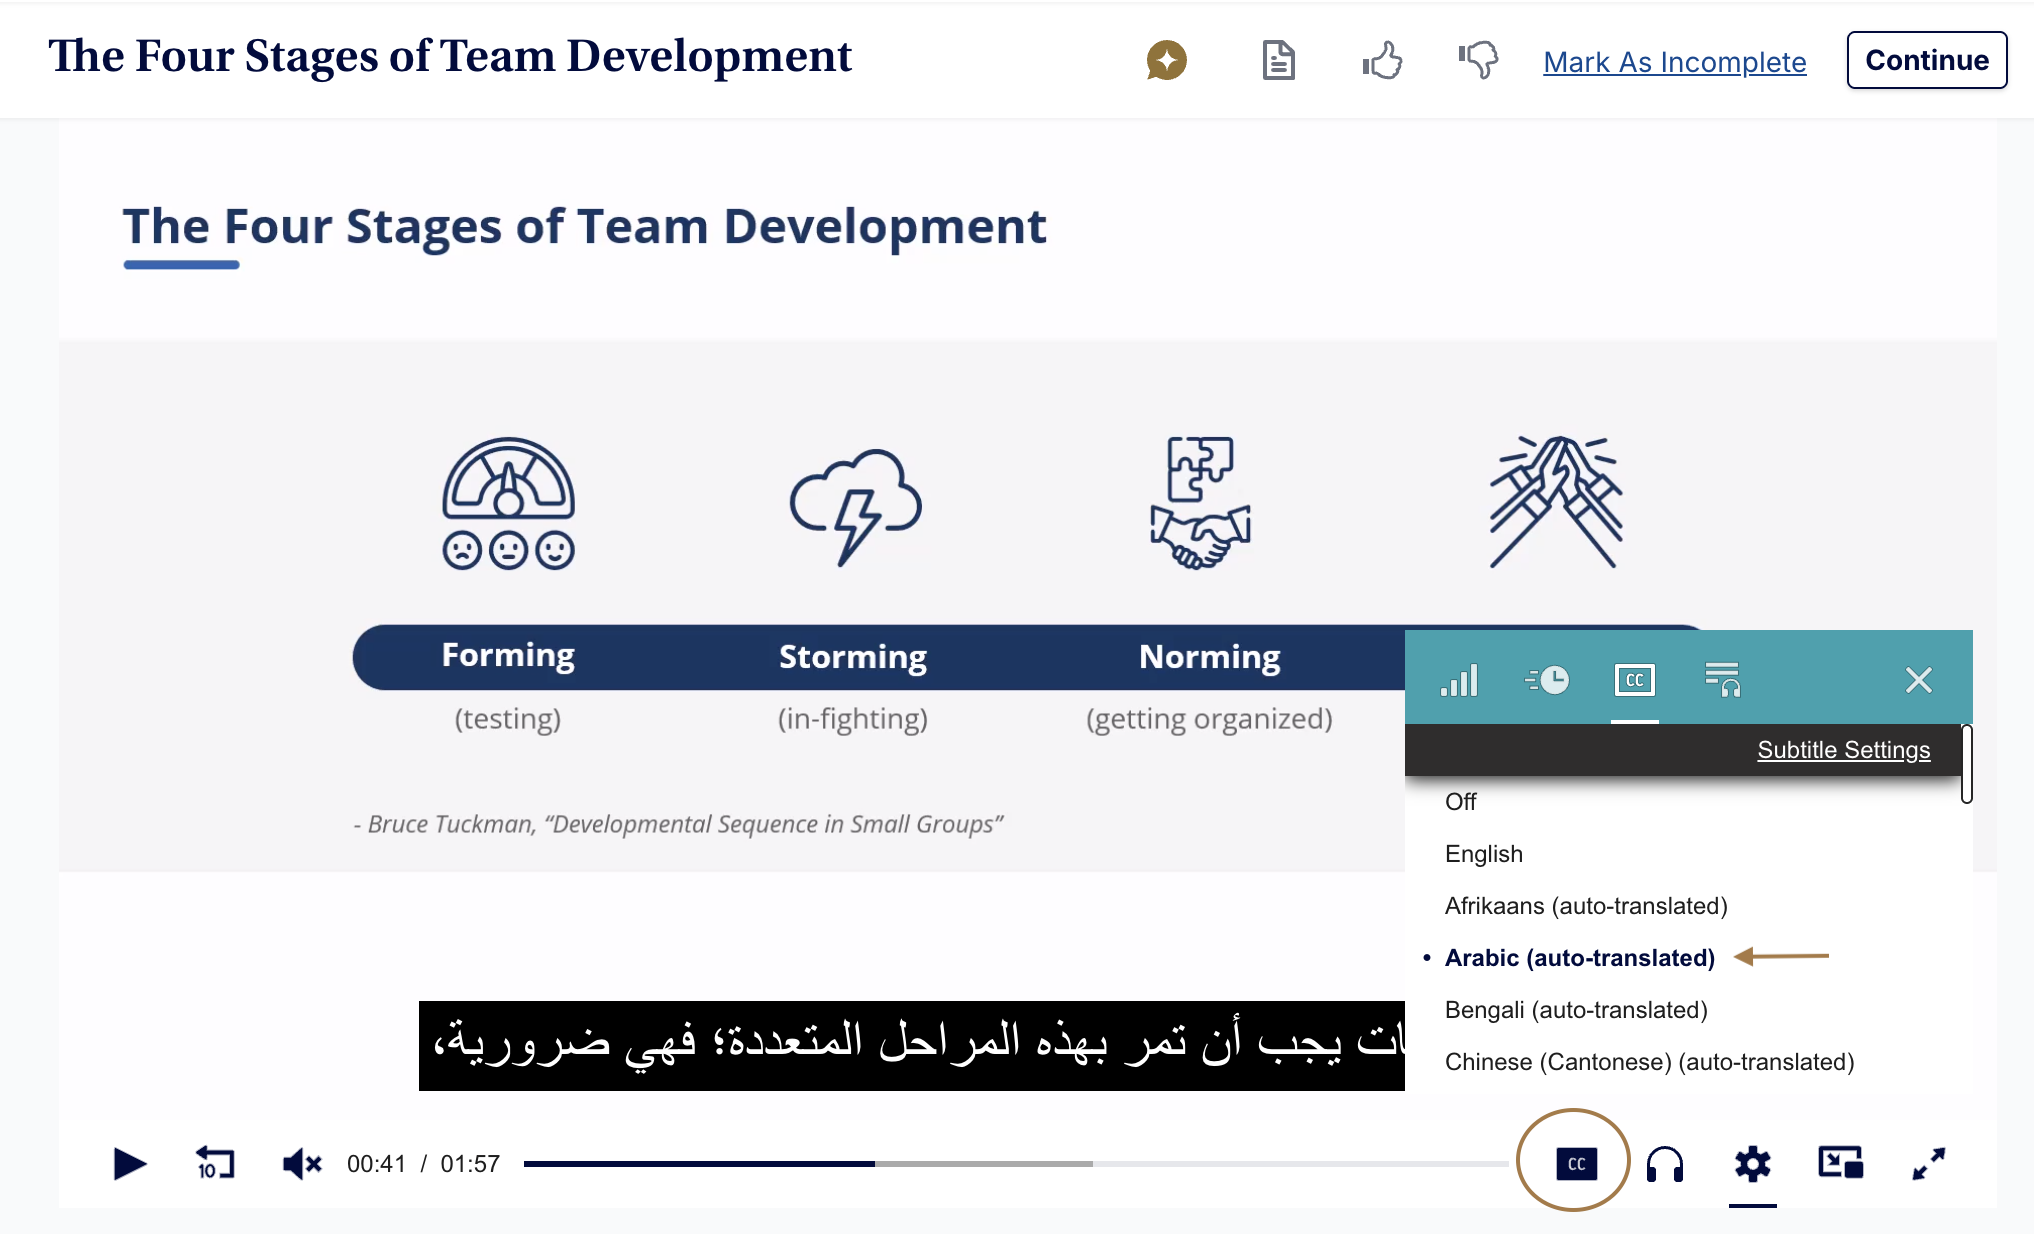Screen dimensions: 2034x1234
Task: Open the AI assistant sparkle icon
Action: pyautogui.click(x=1166, y=61)
